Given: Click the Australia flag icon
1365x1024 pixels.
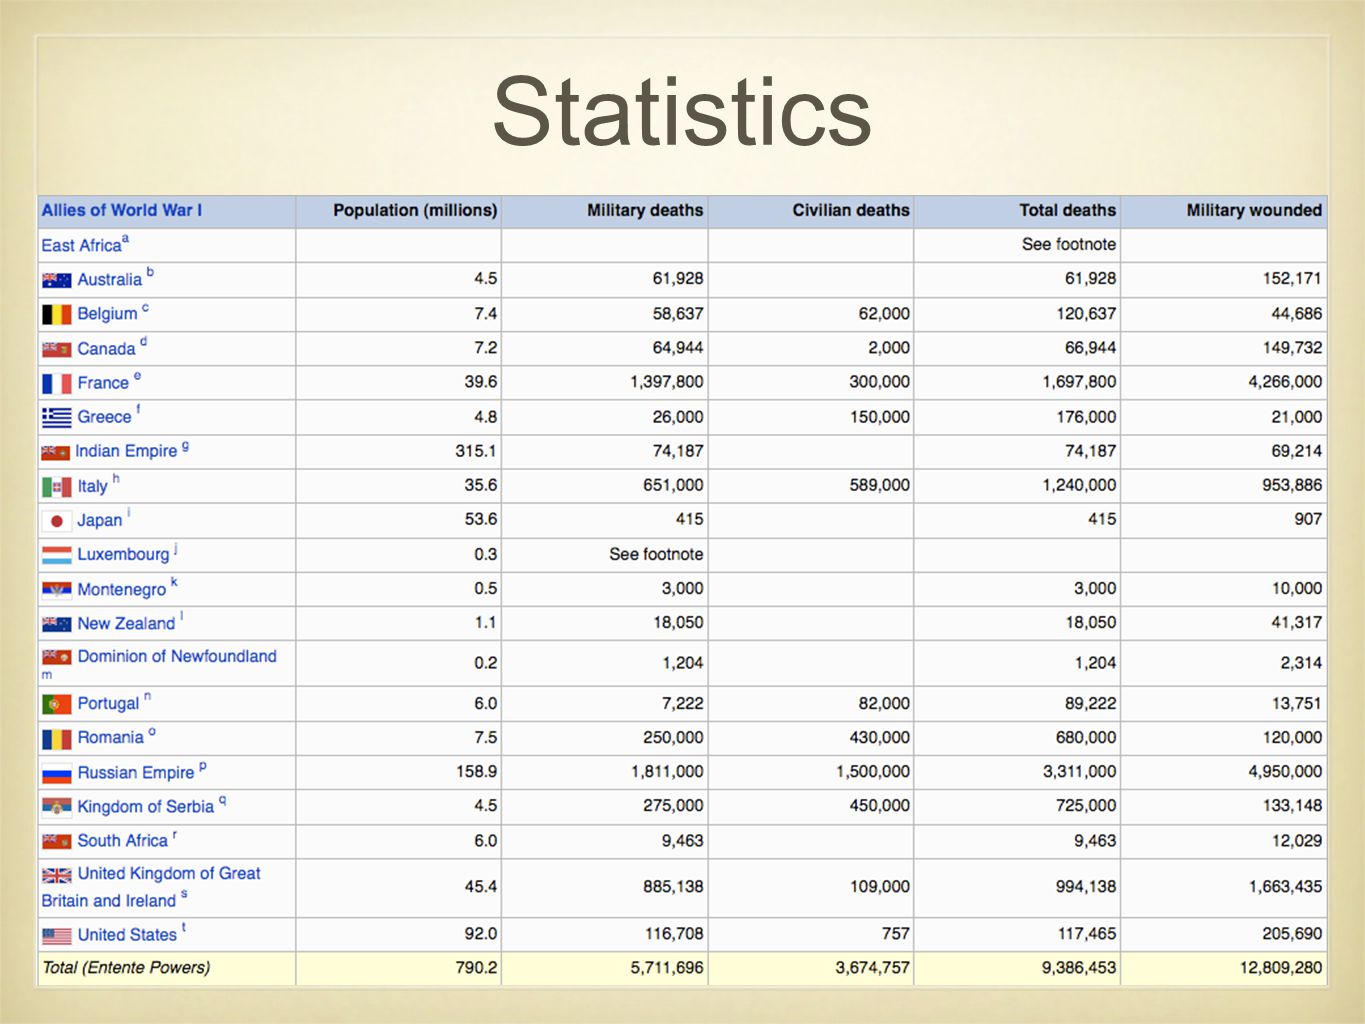Looking at the screenshot, I should [56, 281].
